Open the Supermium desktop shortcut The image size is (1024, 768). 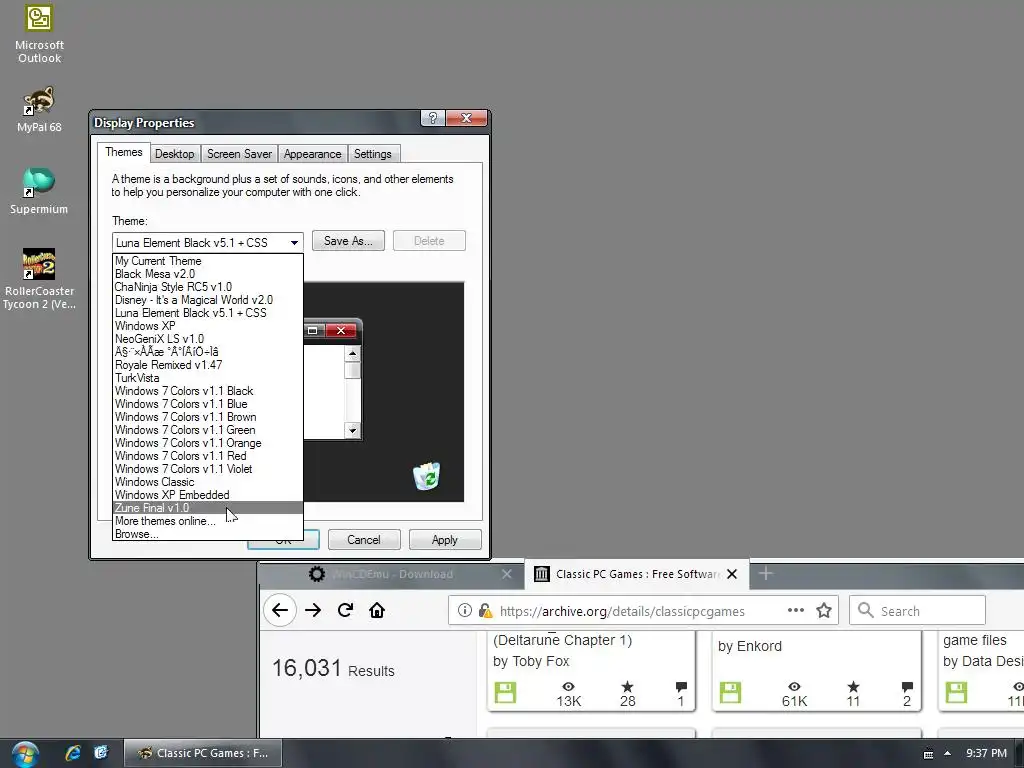point(39,191)
